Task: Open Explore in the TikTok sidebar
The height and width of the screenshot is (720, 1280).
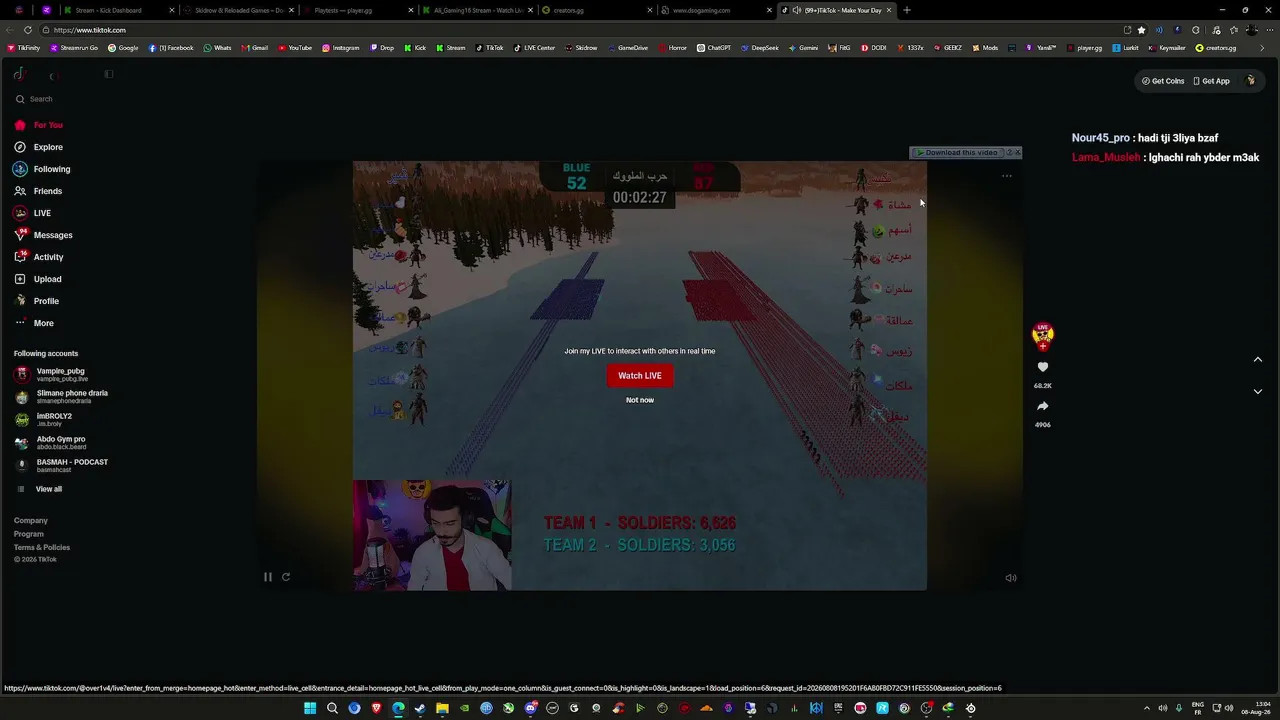Action: point(38,147)
